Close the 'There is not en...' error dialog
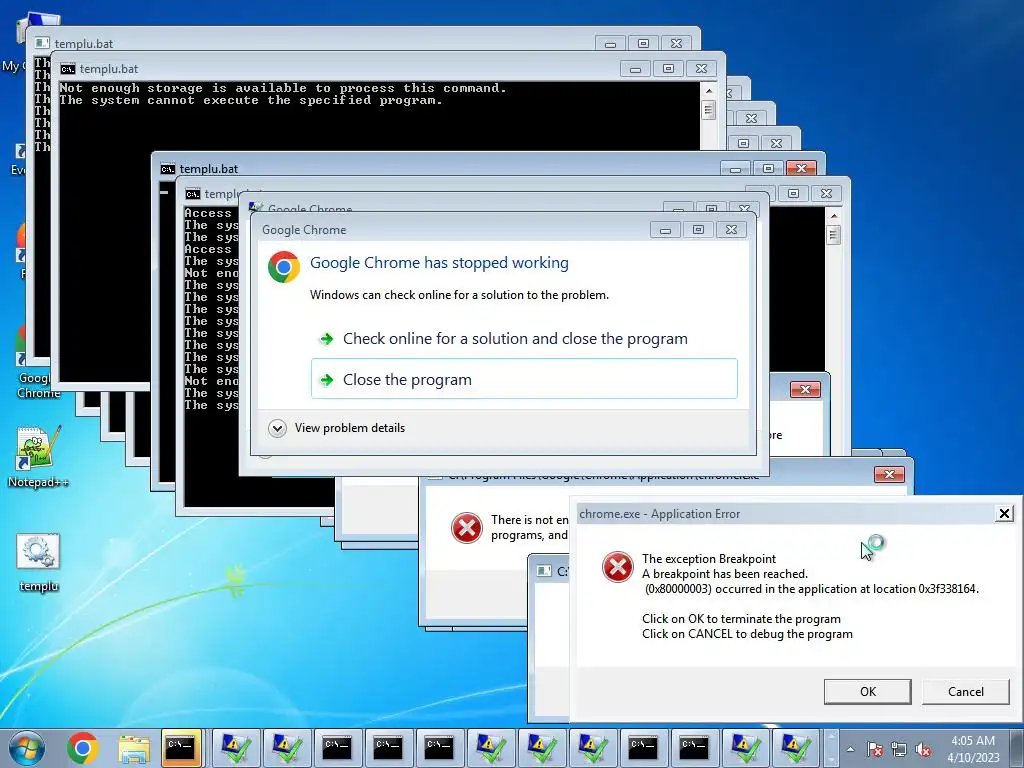Screen dimensions: 1024x768 tap(889, 474)
